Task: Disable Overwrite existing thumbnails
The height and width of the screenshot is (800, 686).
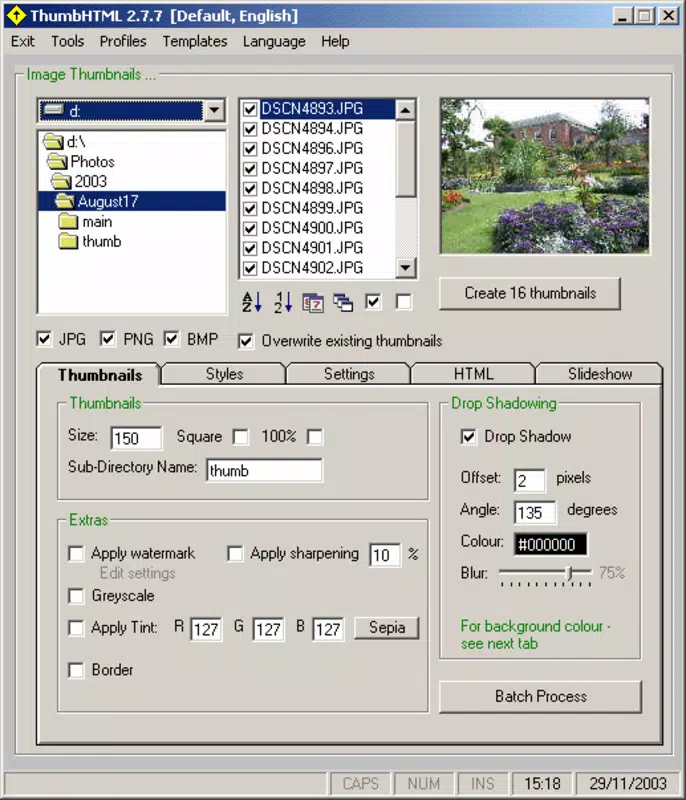Action: click(246, 341)
